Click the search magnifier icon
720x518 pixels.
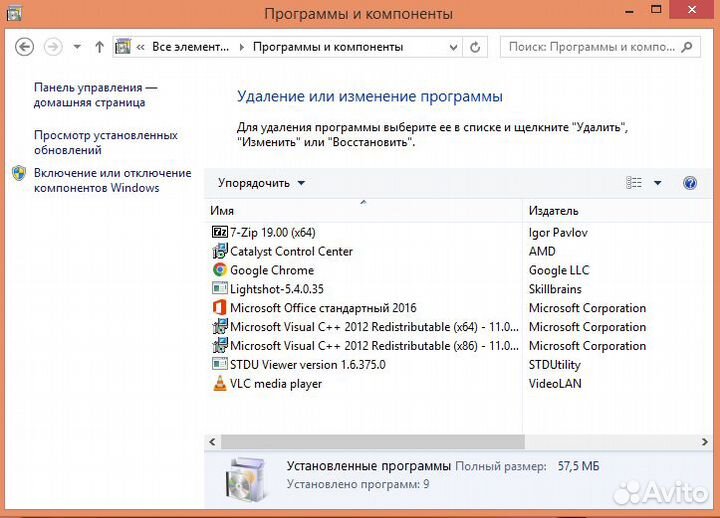[687, 47]
